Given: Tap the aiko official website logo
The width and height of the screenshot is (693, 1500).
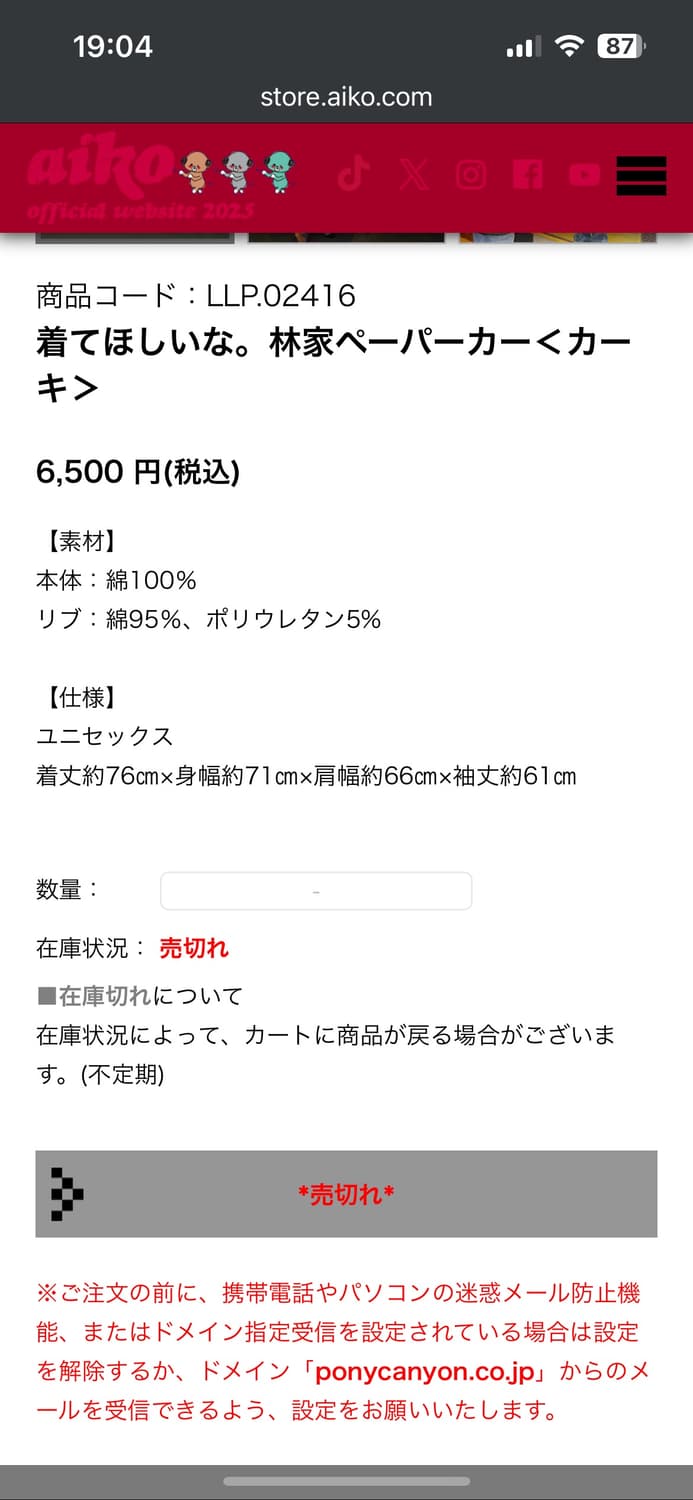Looking at the screenshot, I should tap(140, 178).
